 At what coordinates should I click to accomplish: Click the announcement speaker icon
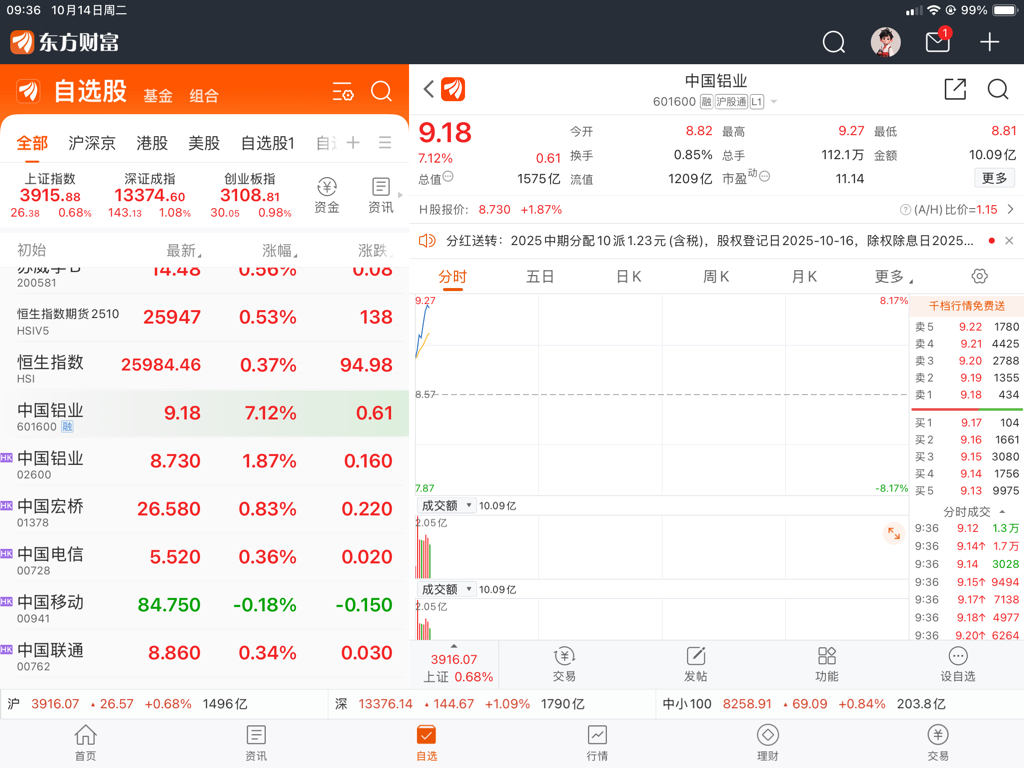pos(427,241)
